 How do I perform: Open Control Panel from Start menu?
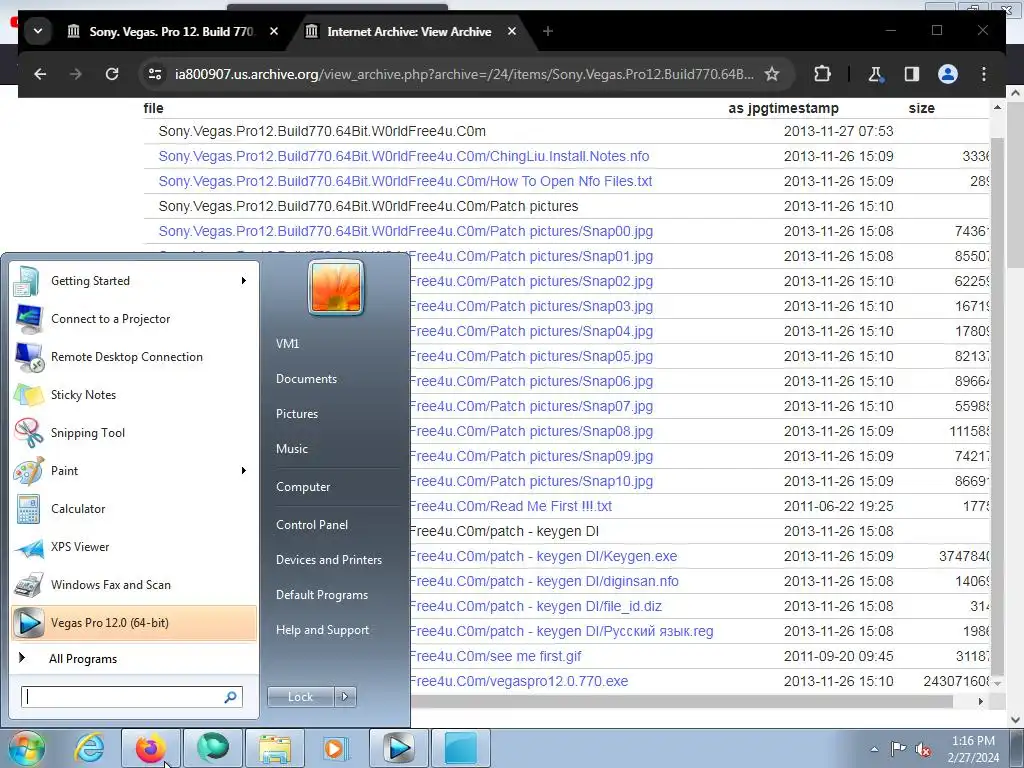312,525
